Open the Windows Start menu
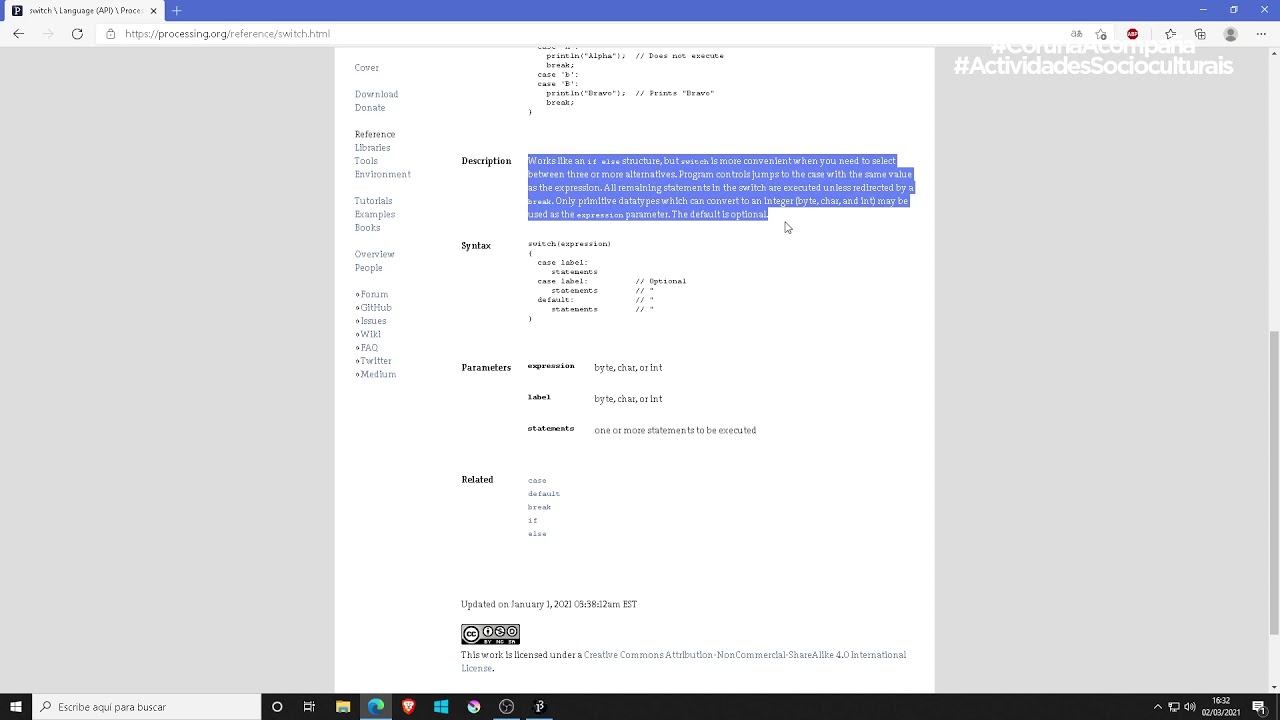 [x=16, y=707]
